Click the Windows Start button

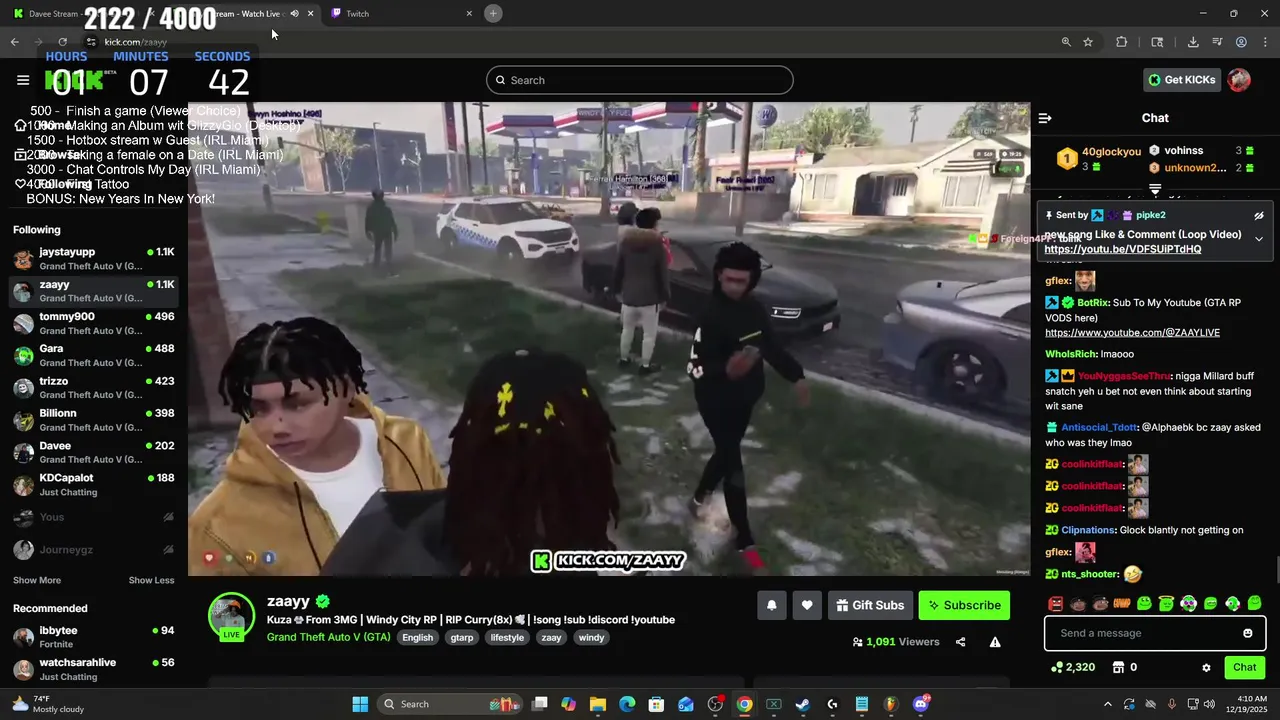[360, 704]
